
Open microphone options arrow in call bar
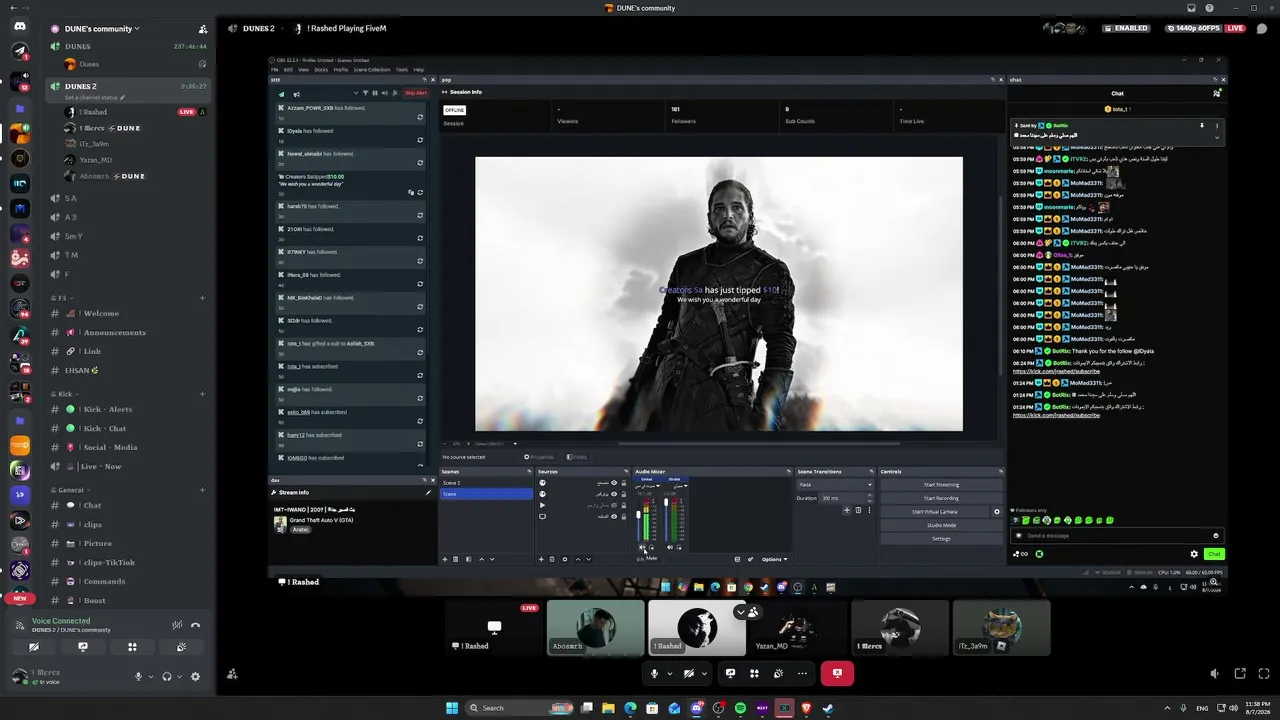670,673
